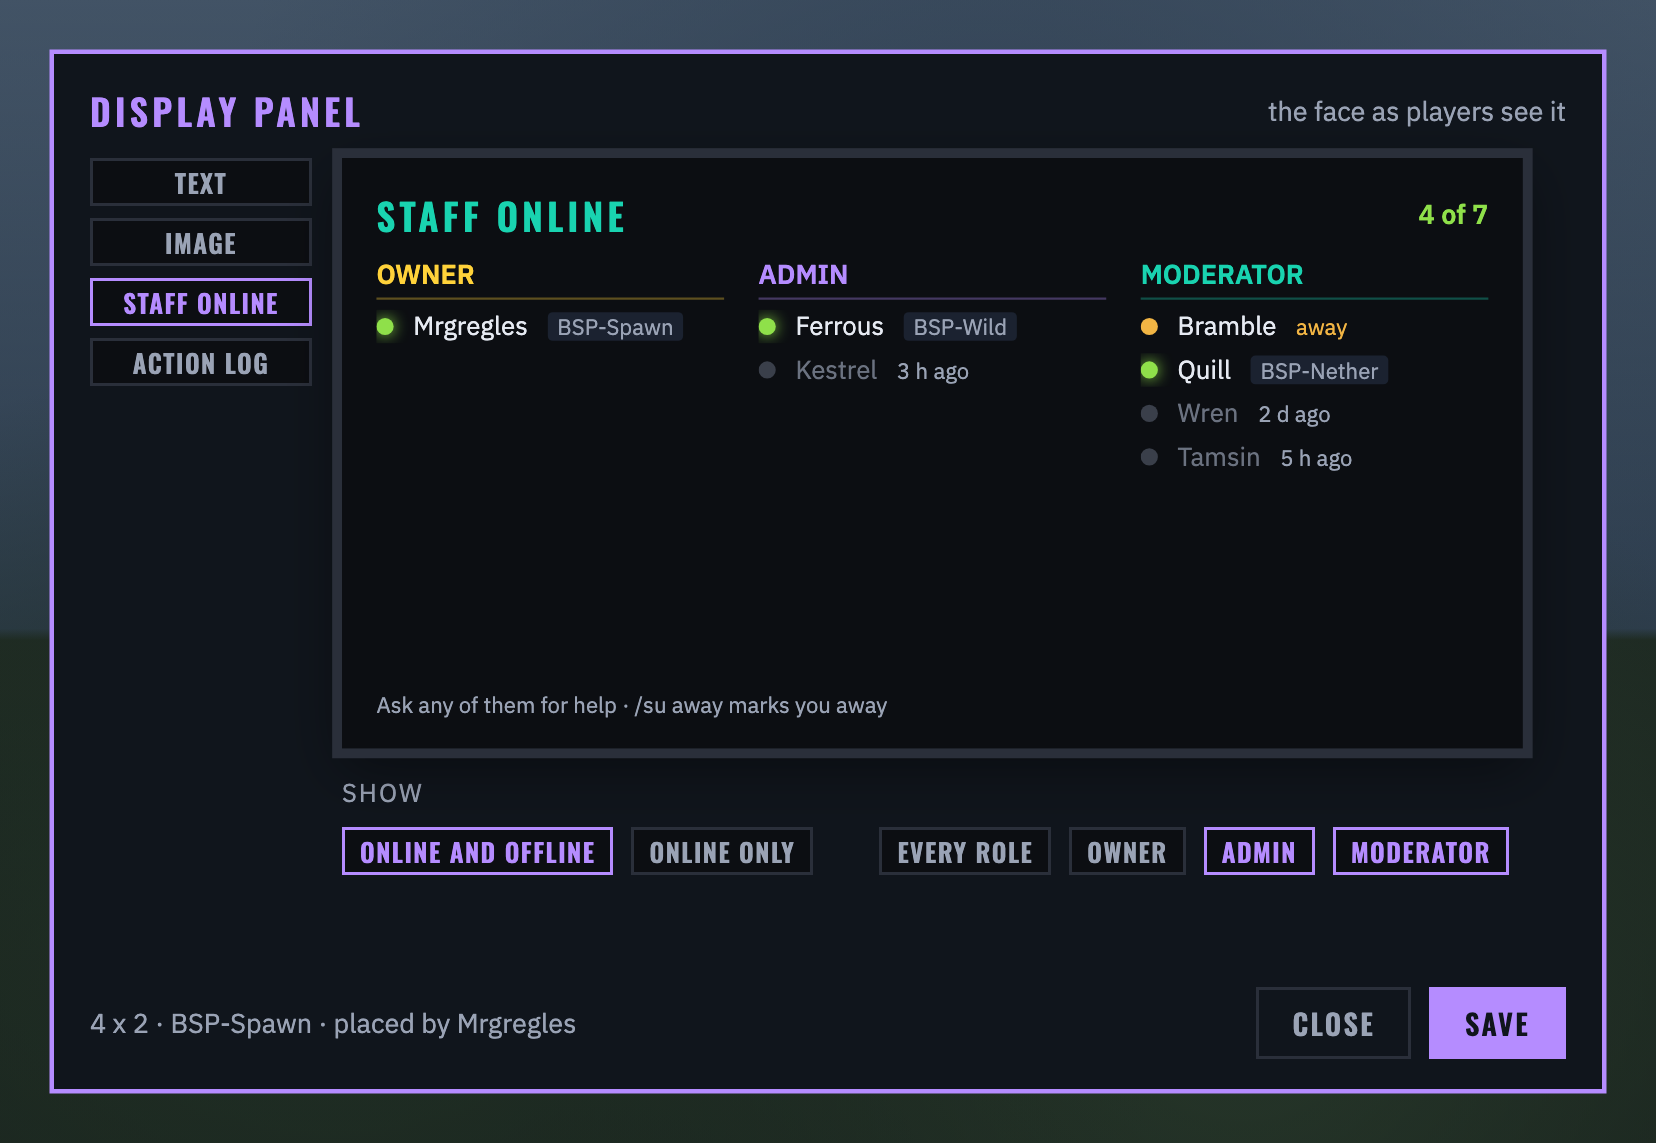This screenshot has height=1143, width=1656.
Task: Click the Ask any of them for help footer
Action: click(632, 705)
